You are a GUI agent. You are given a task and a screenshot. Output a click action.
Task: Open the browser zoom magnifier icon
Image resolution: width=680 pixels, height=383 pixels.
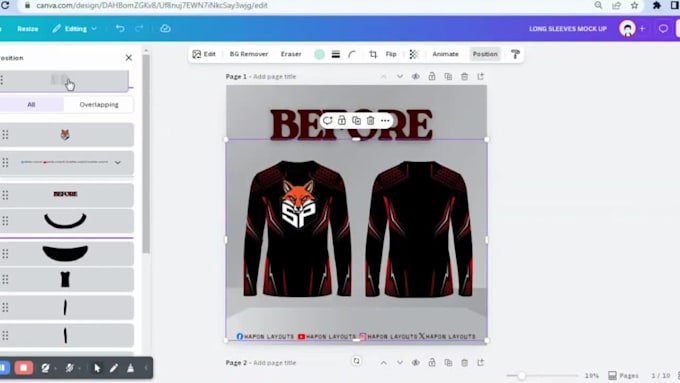[598, 5]
